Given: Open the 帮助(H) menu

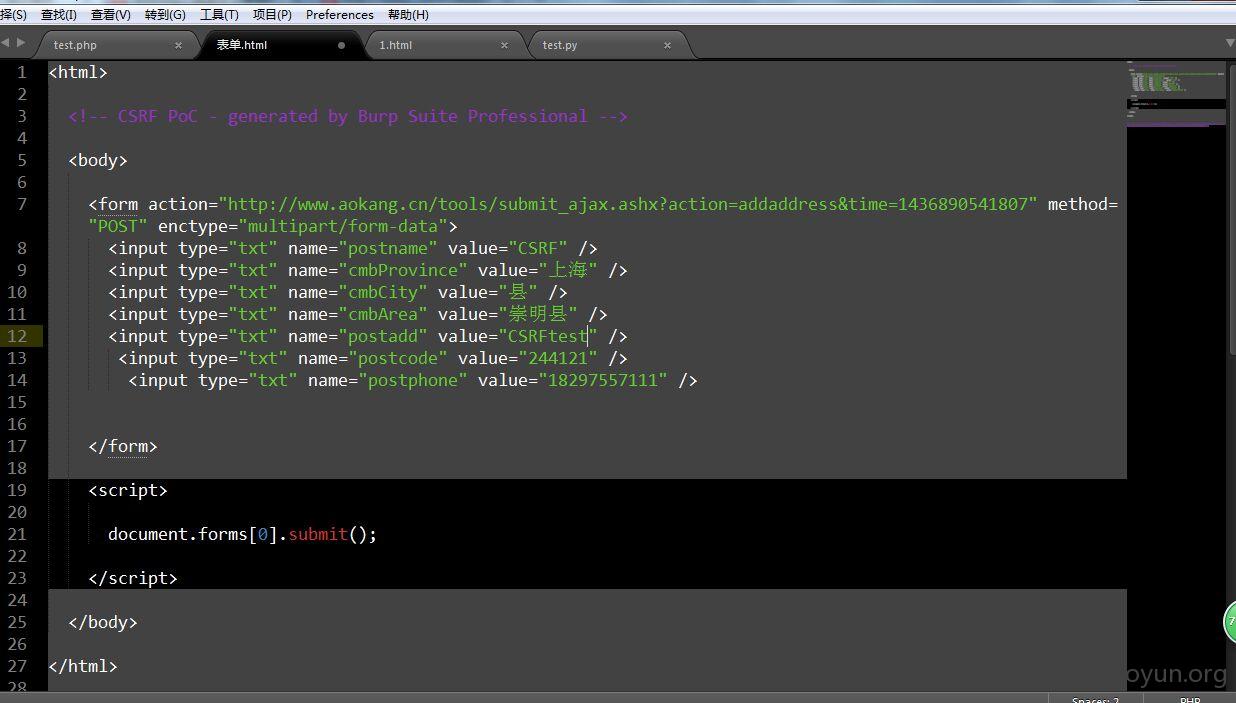Looking at the screenshot, I should click(408, 14).
